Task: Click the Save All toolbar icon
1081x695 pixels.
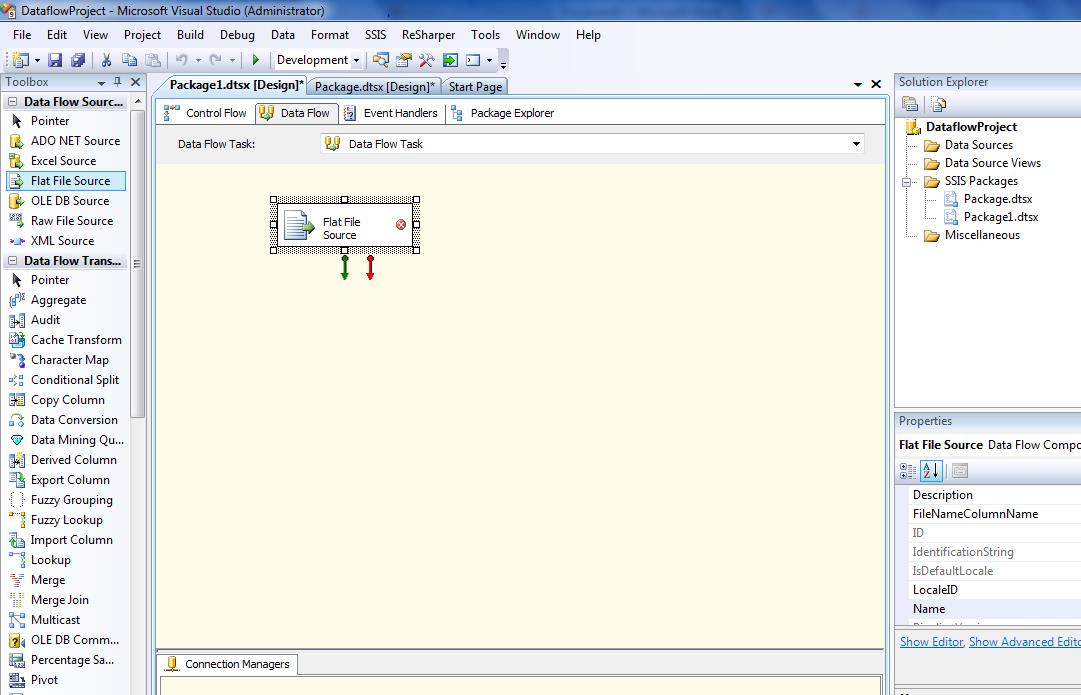Action: point(77,60)
